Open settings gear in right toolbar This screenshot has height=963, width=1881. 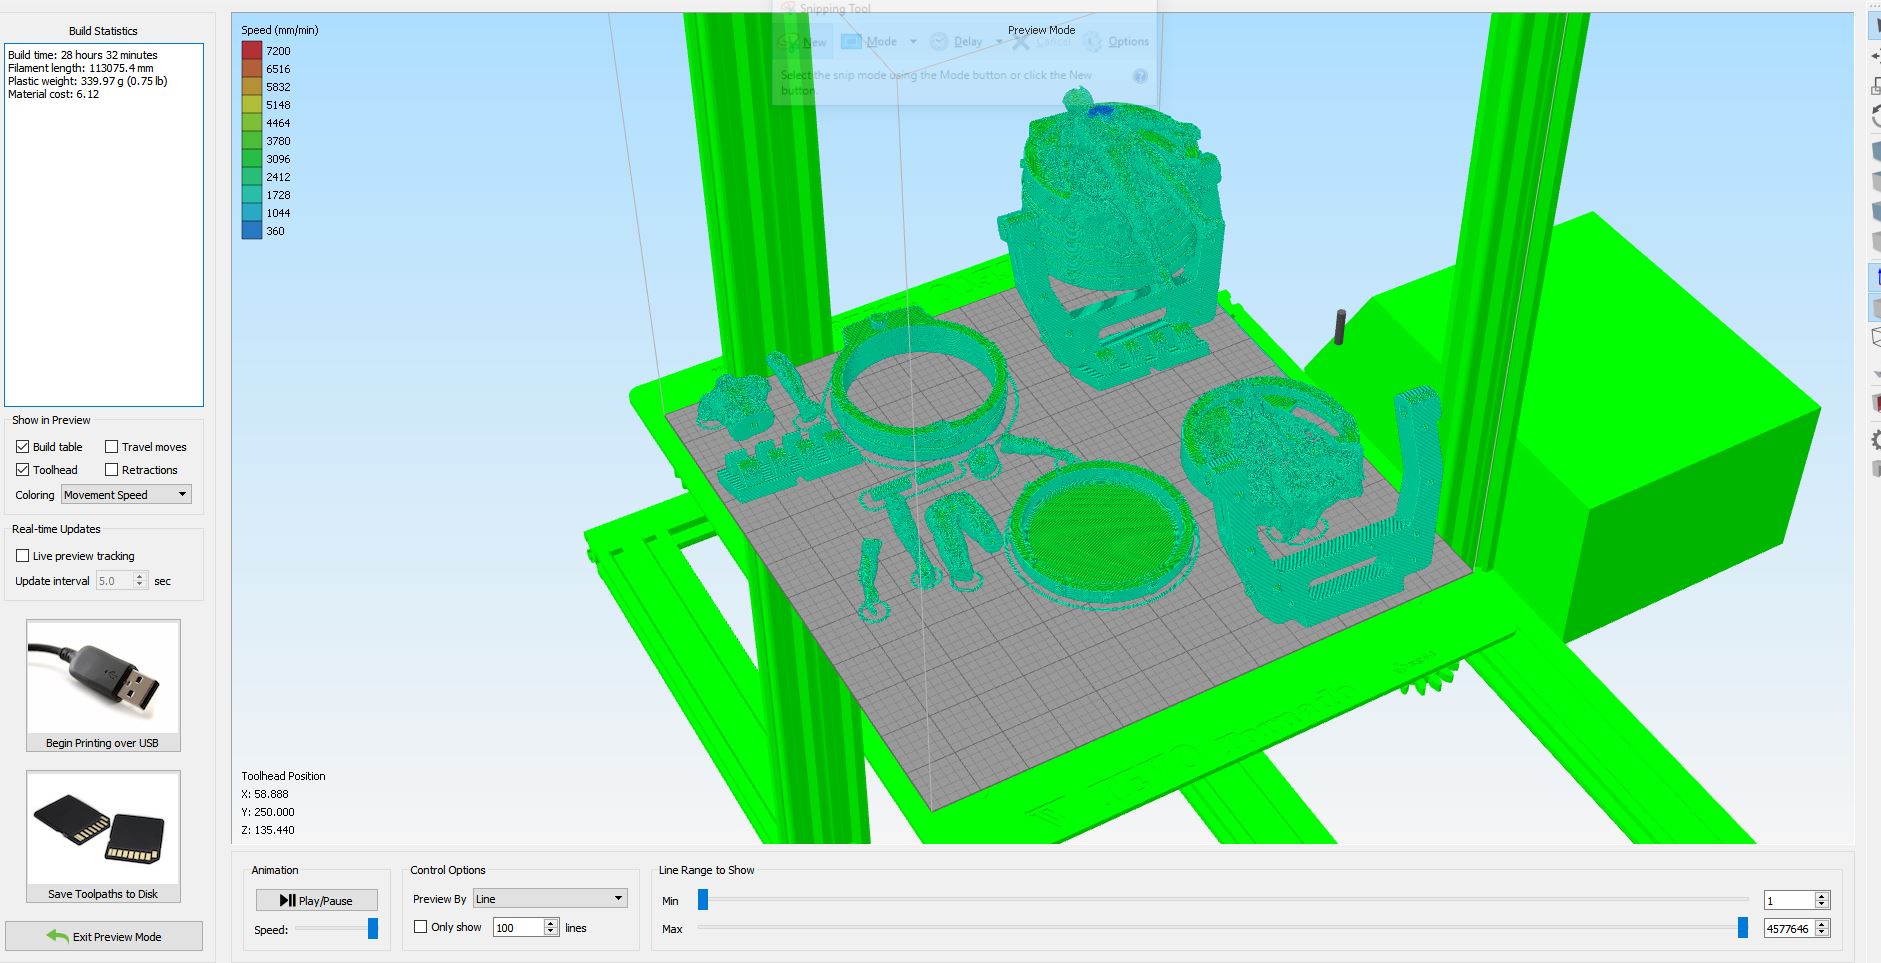[1875, 440]
